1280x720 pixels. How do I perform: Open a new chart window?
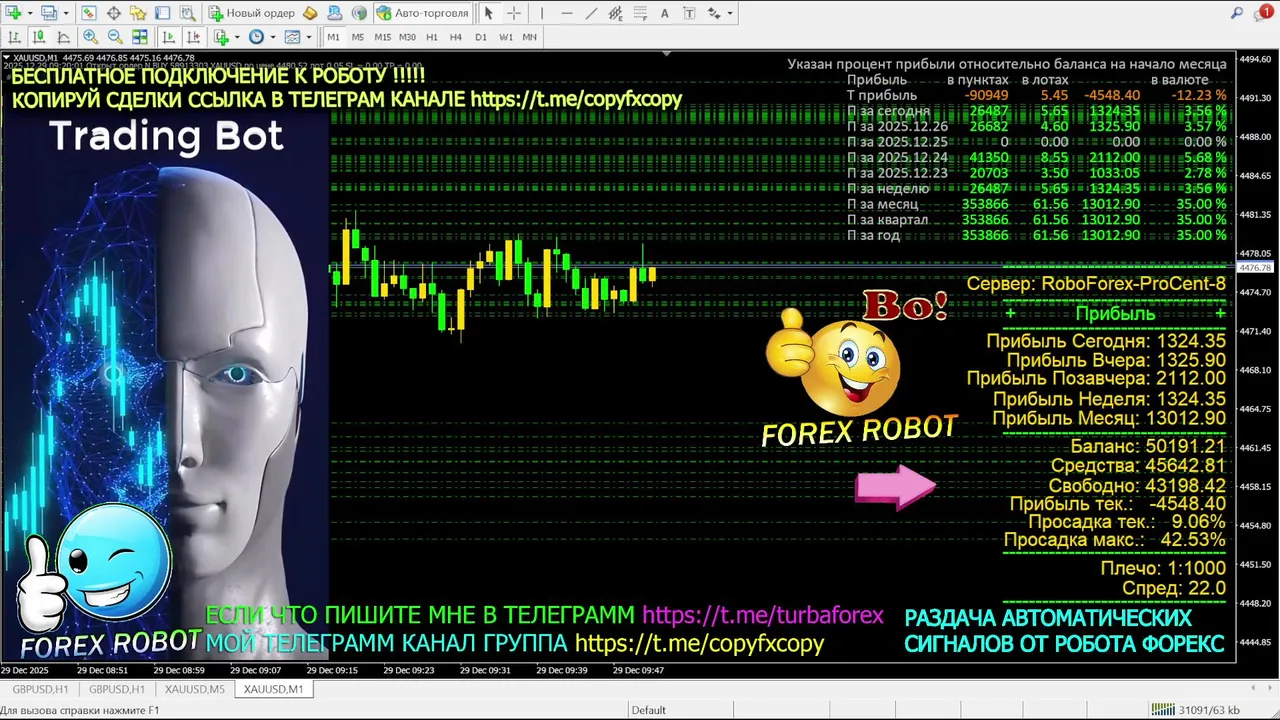pyautogui.click(x=14, y=13)
